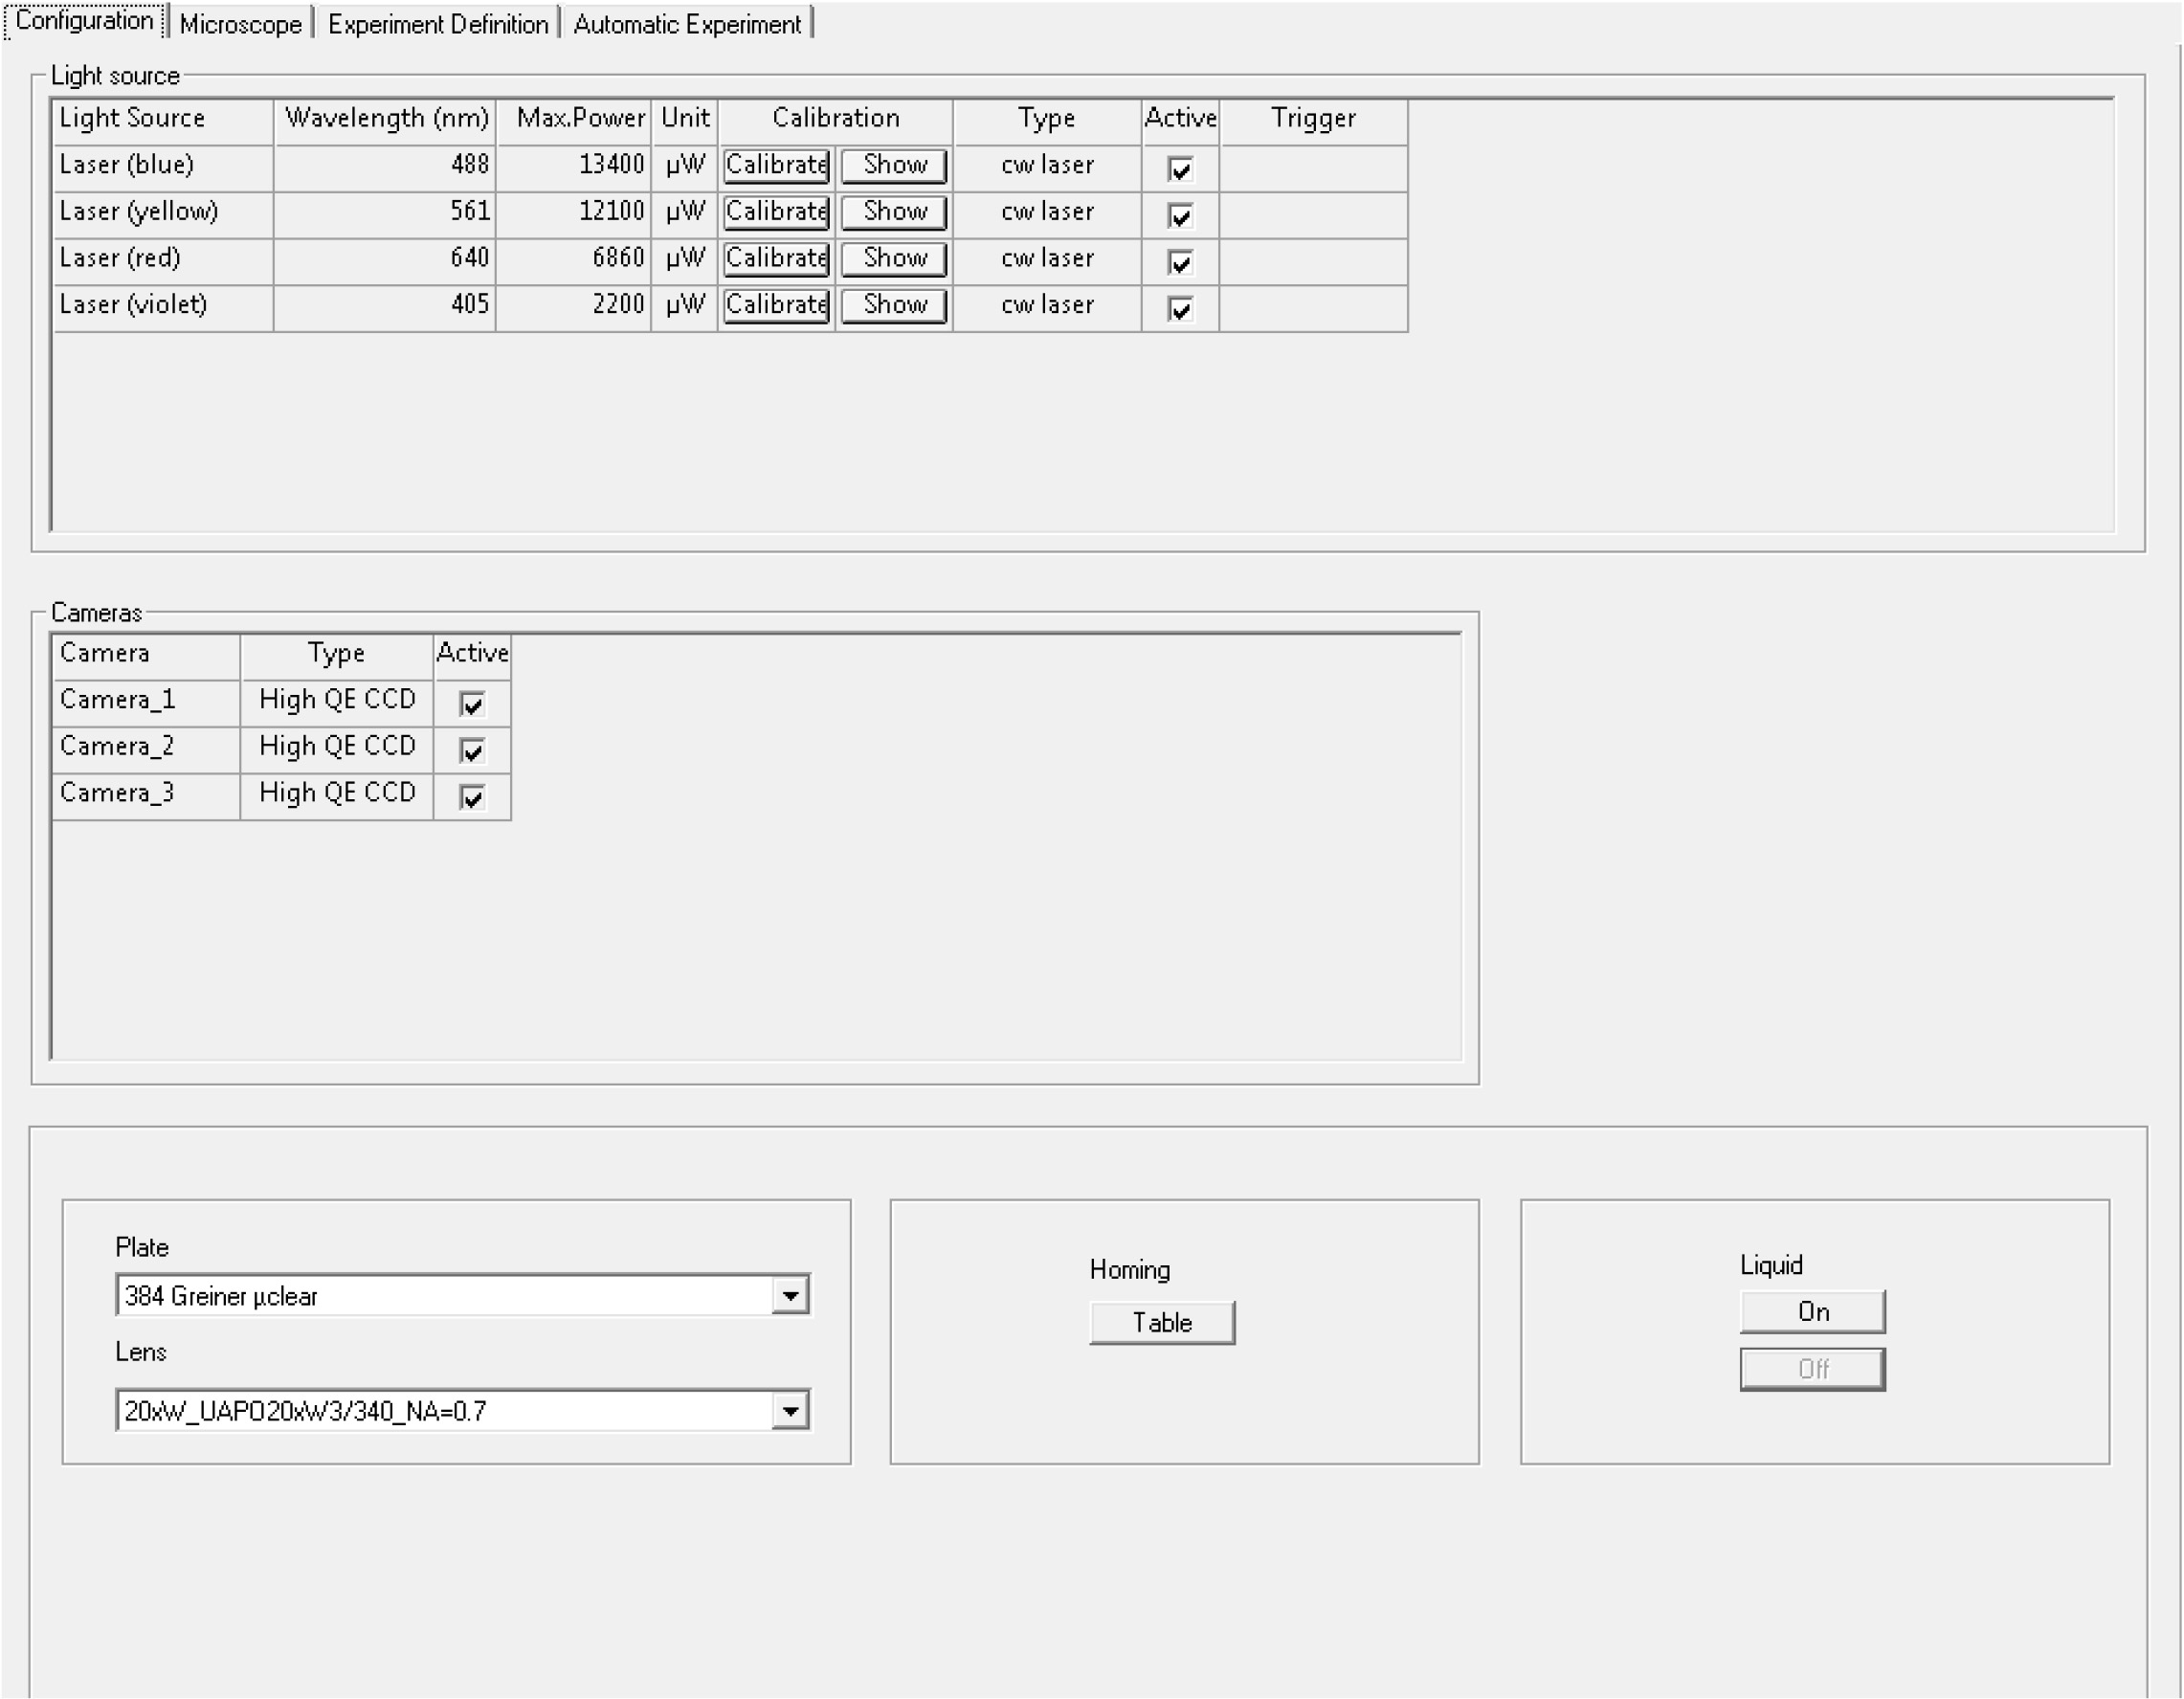Viewport: 2184px width, 1699px height.
Task: Show calibration for Laser (violet)
Action: point(894,305)
